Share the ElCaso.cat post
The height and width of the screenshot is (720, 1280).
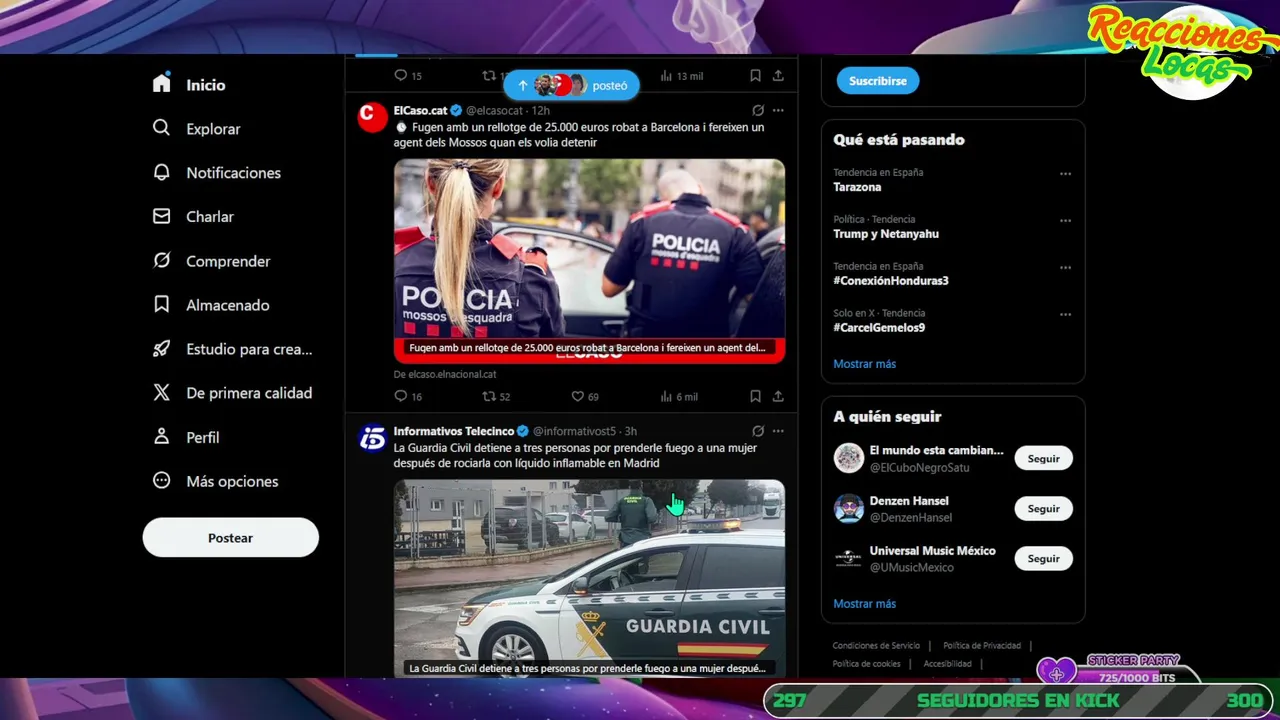(x=778, y=396)
